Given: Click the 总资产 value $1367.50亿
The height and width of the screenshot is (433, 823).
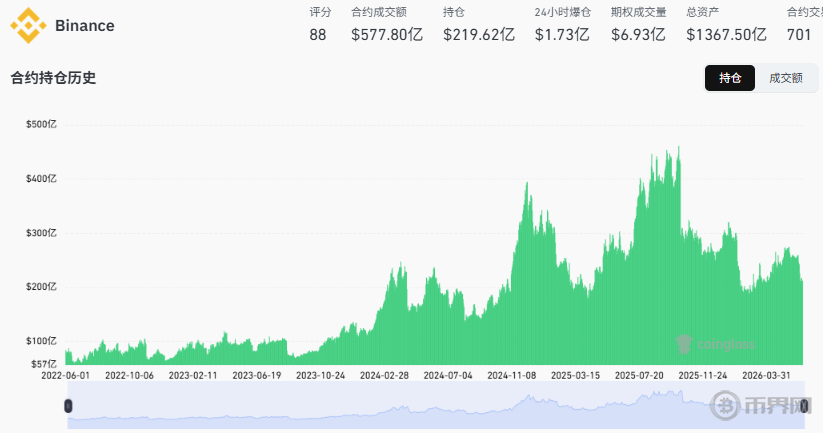Looking at the screenshot, I should (x=726, y=35).
